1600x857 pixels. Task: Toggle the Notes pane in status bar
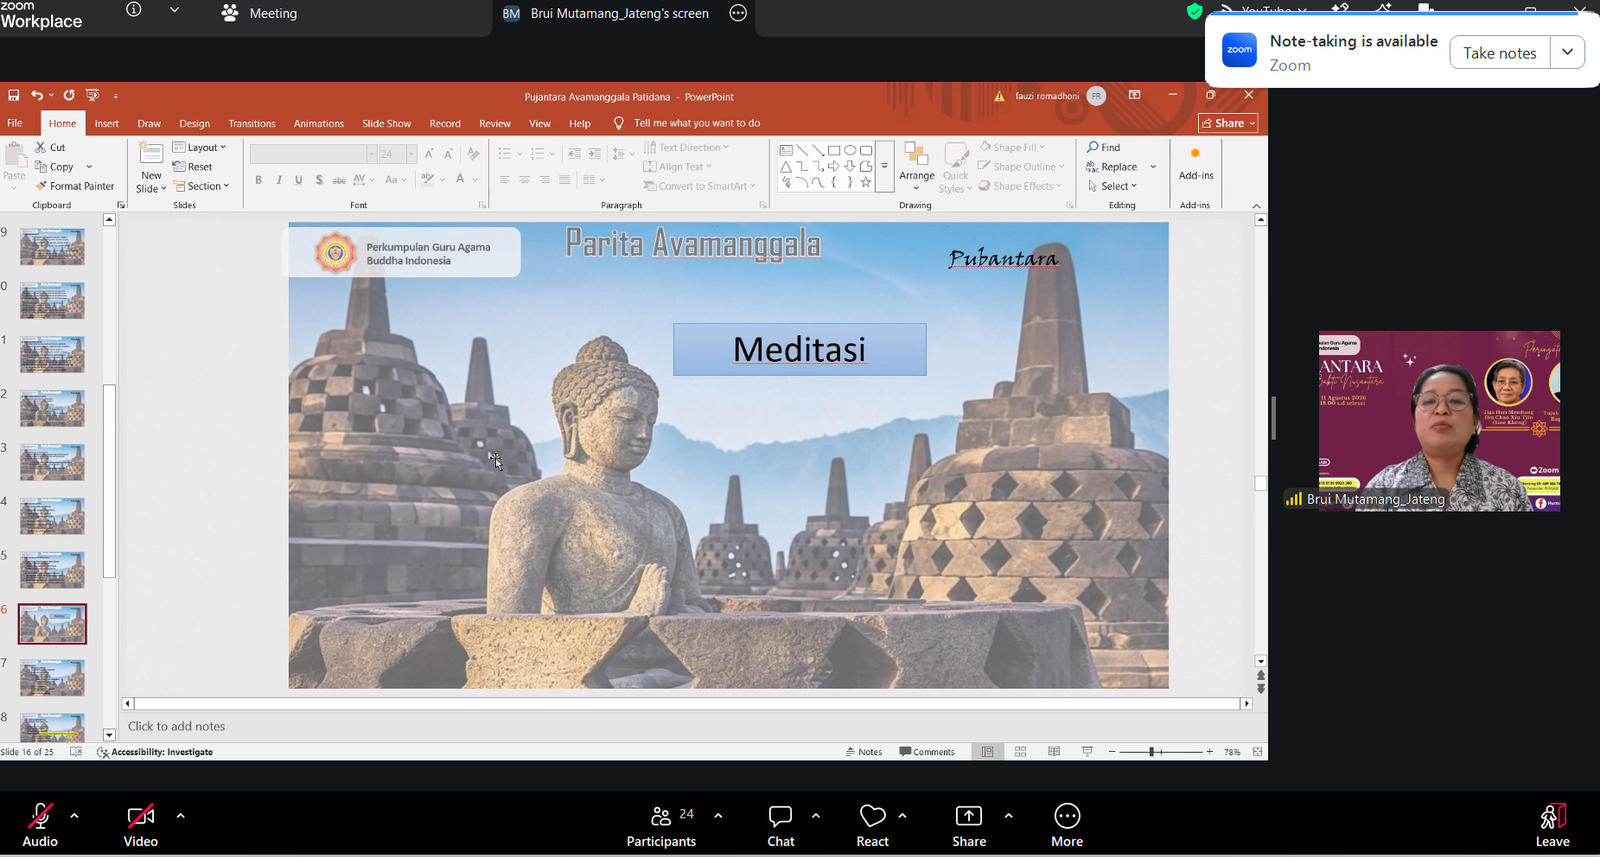(x=864, y=752)
